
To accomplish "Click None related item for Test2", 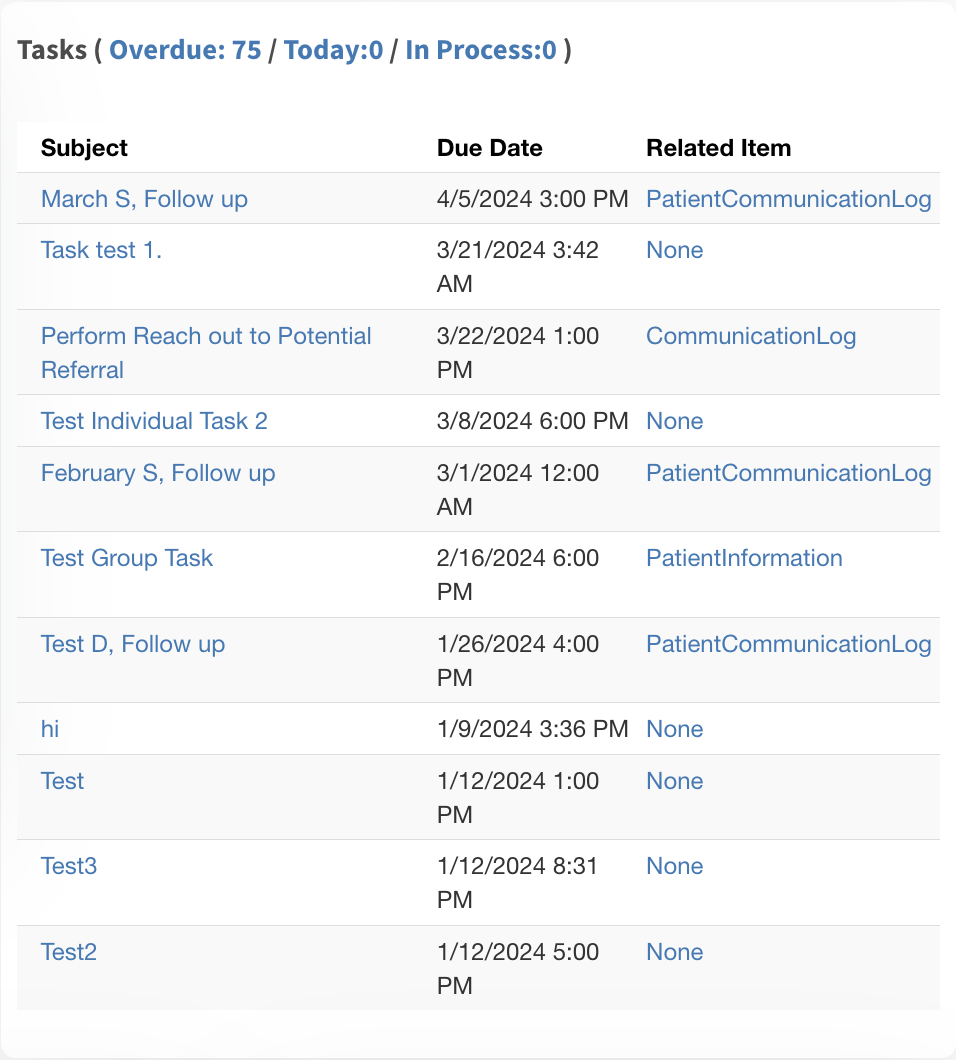I will coord(675,952).
